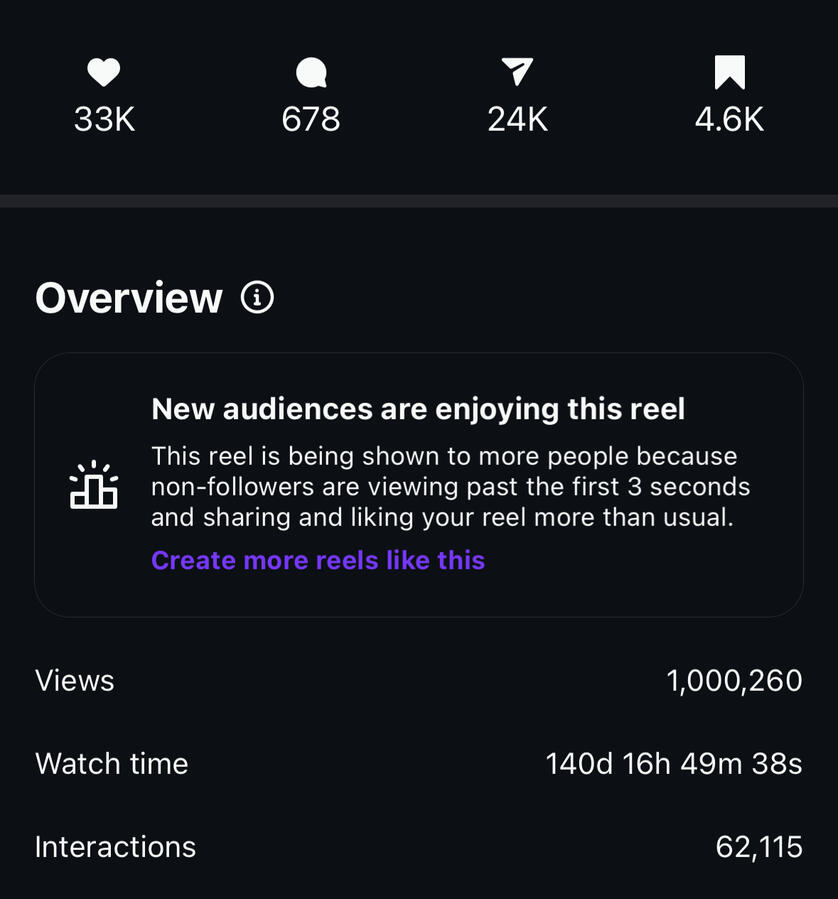This screenshot has width=838, height=899.
Task: Tap the 140d 16h 49m 38s value
Action: coord(674,764)
